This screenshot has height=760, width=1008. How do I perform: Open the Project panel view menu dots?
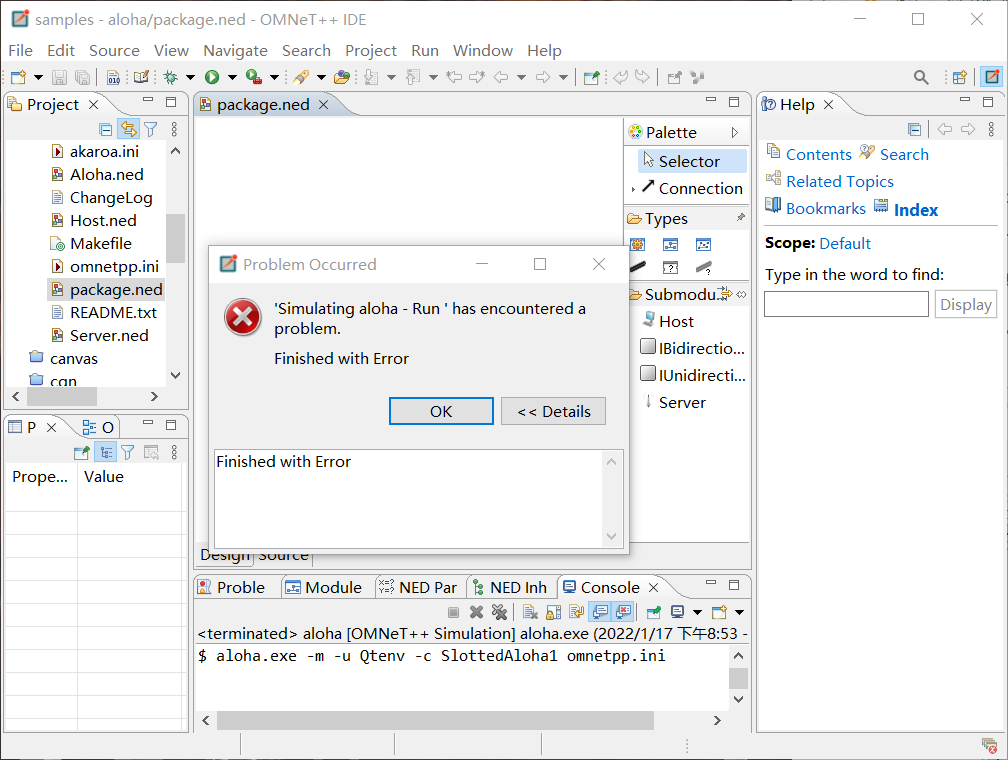(174, 129)
